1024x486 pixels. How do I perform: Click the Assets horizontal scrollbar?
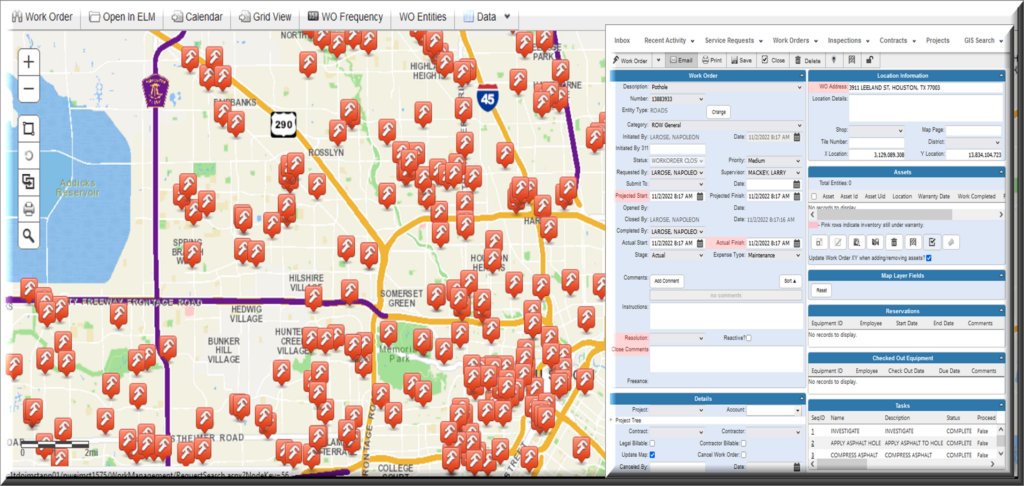pos(906,214)
